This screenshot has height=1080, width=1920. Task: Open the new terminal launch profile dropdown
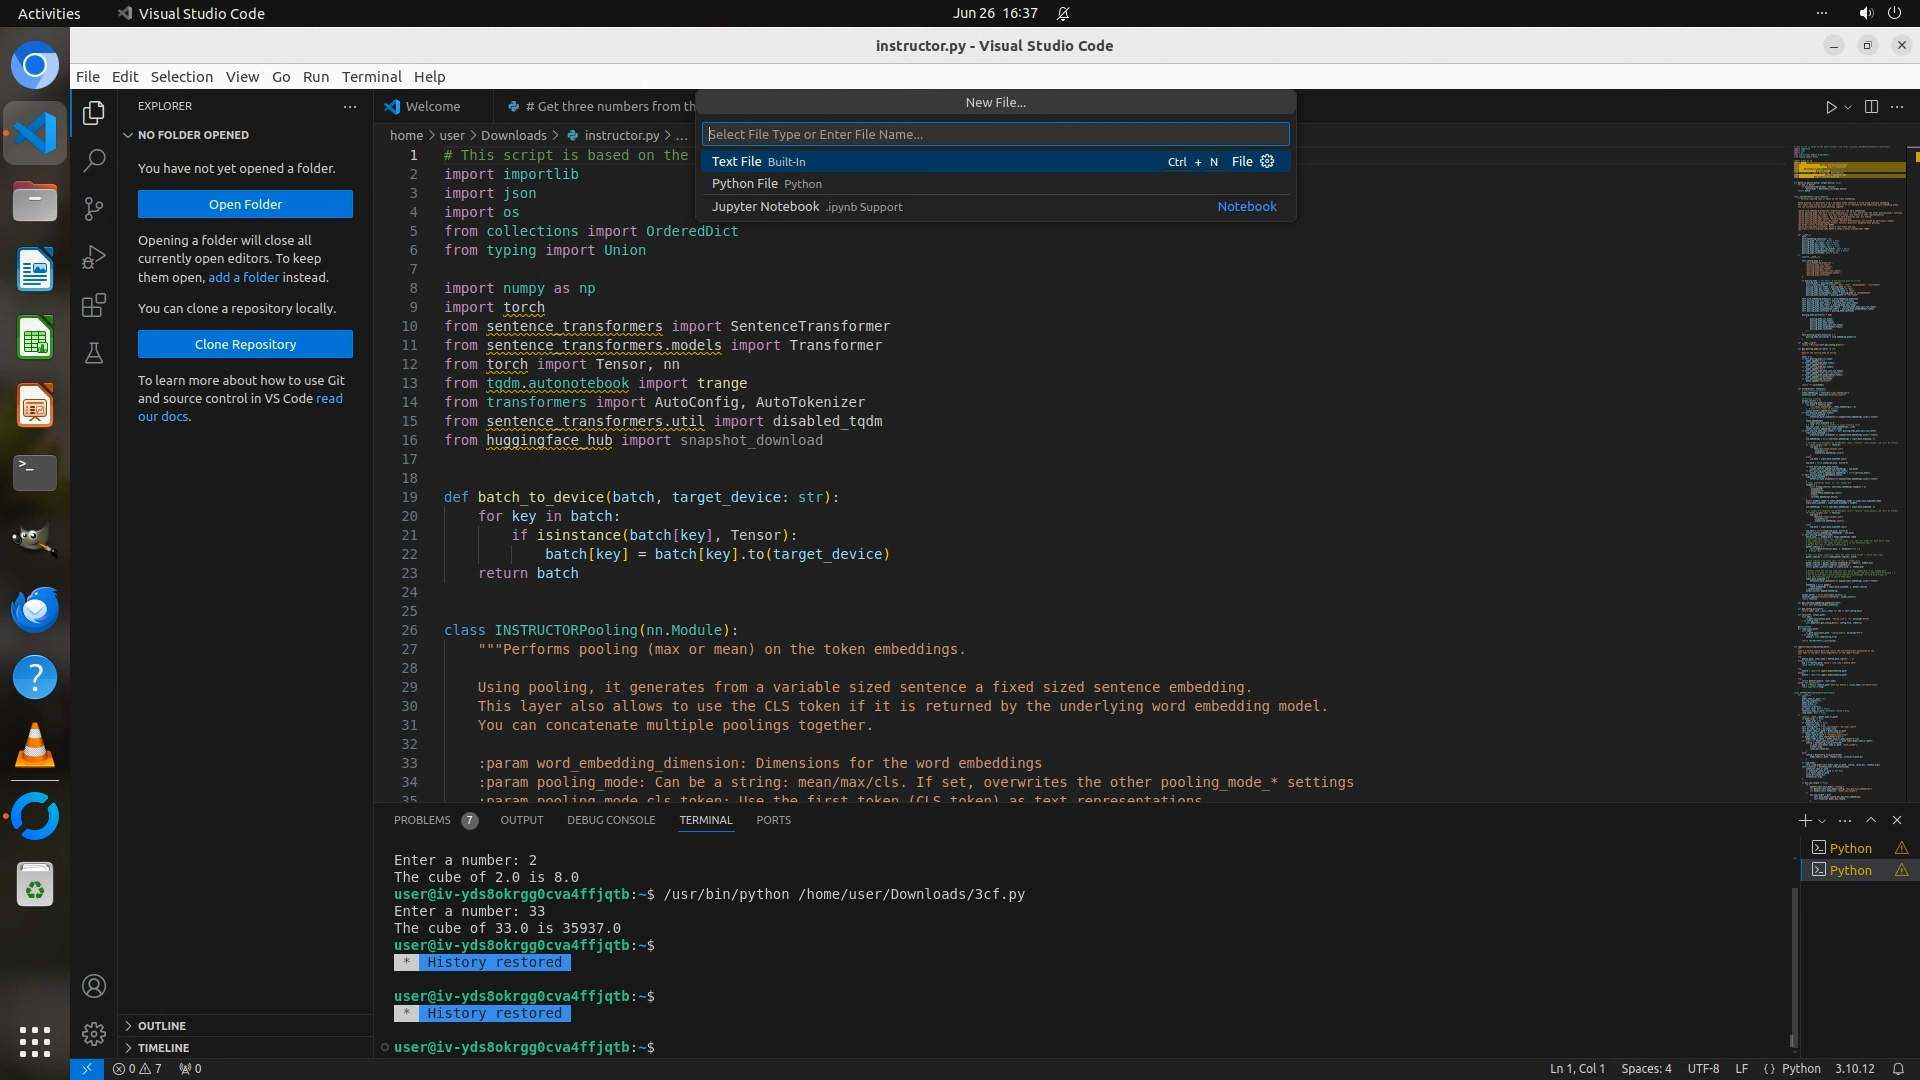tap(1822, 821)
